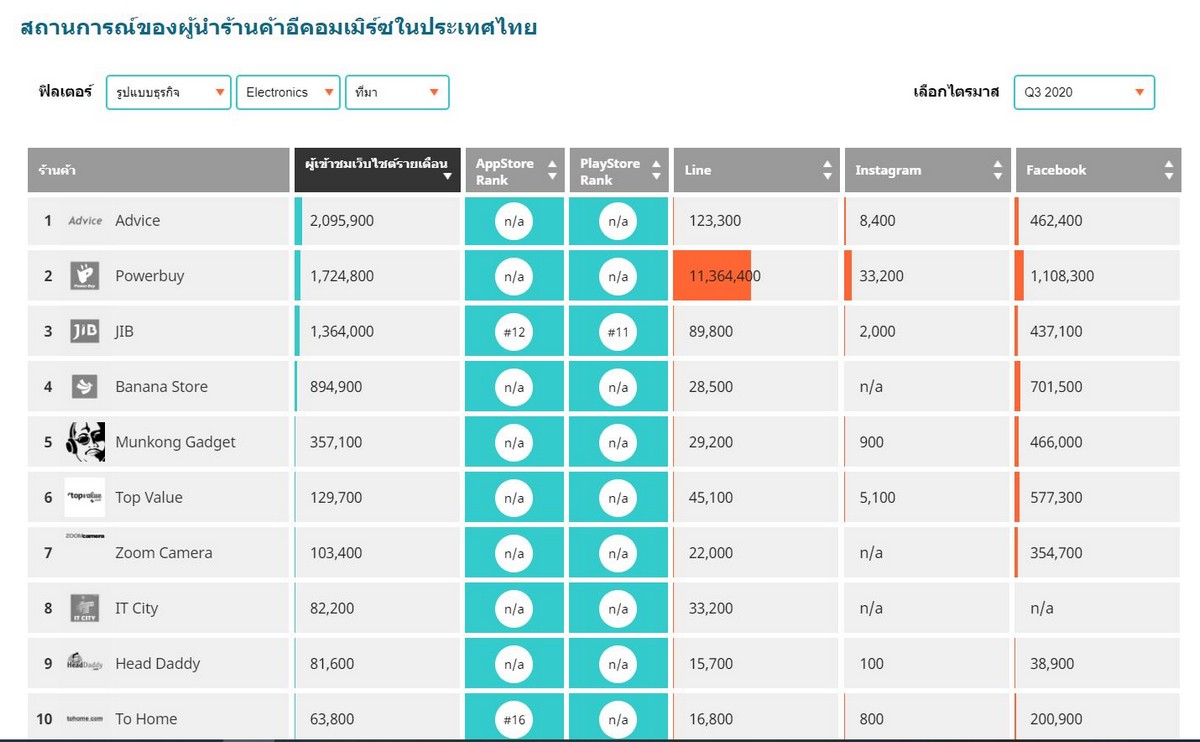Click the Zoom Camera logo
This screenshot has width=1200, height=742.
pyautogui.click(x=85, y=536)
